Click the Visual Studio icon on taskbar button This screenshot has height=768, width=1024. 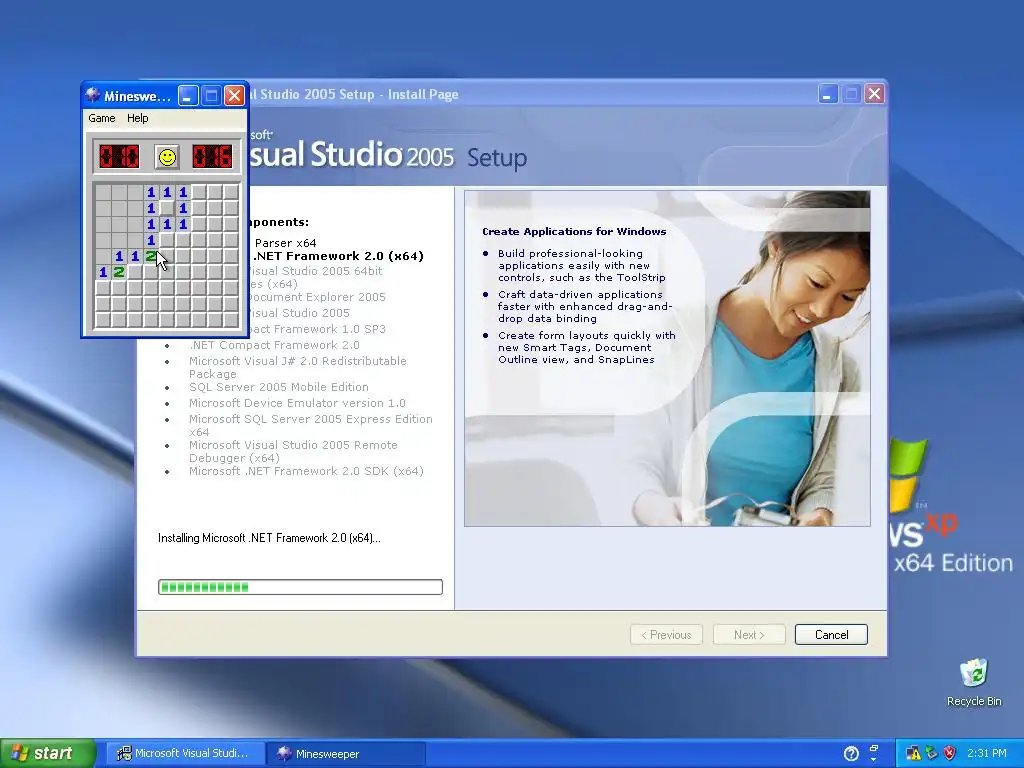pos(123,754)
